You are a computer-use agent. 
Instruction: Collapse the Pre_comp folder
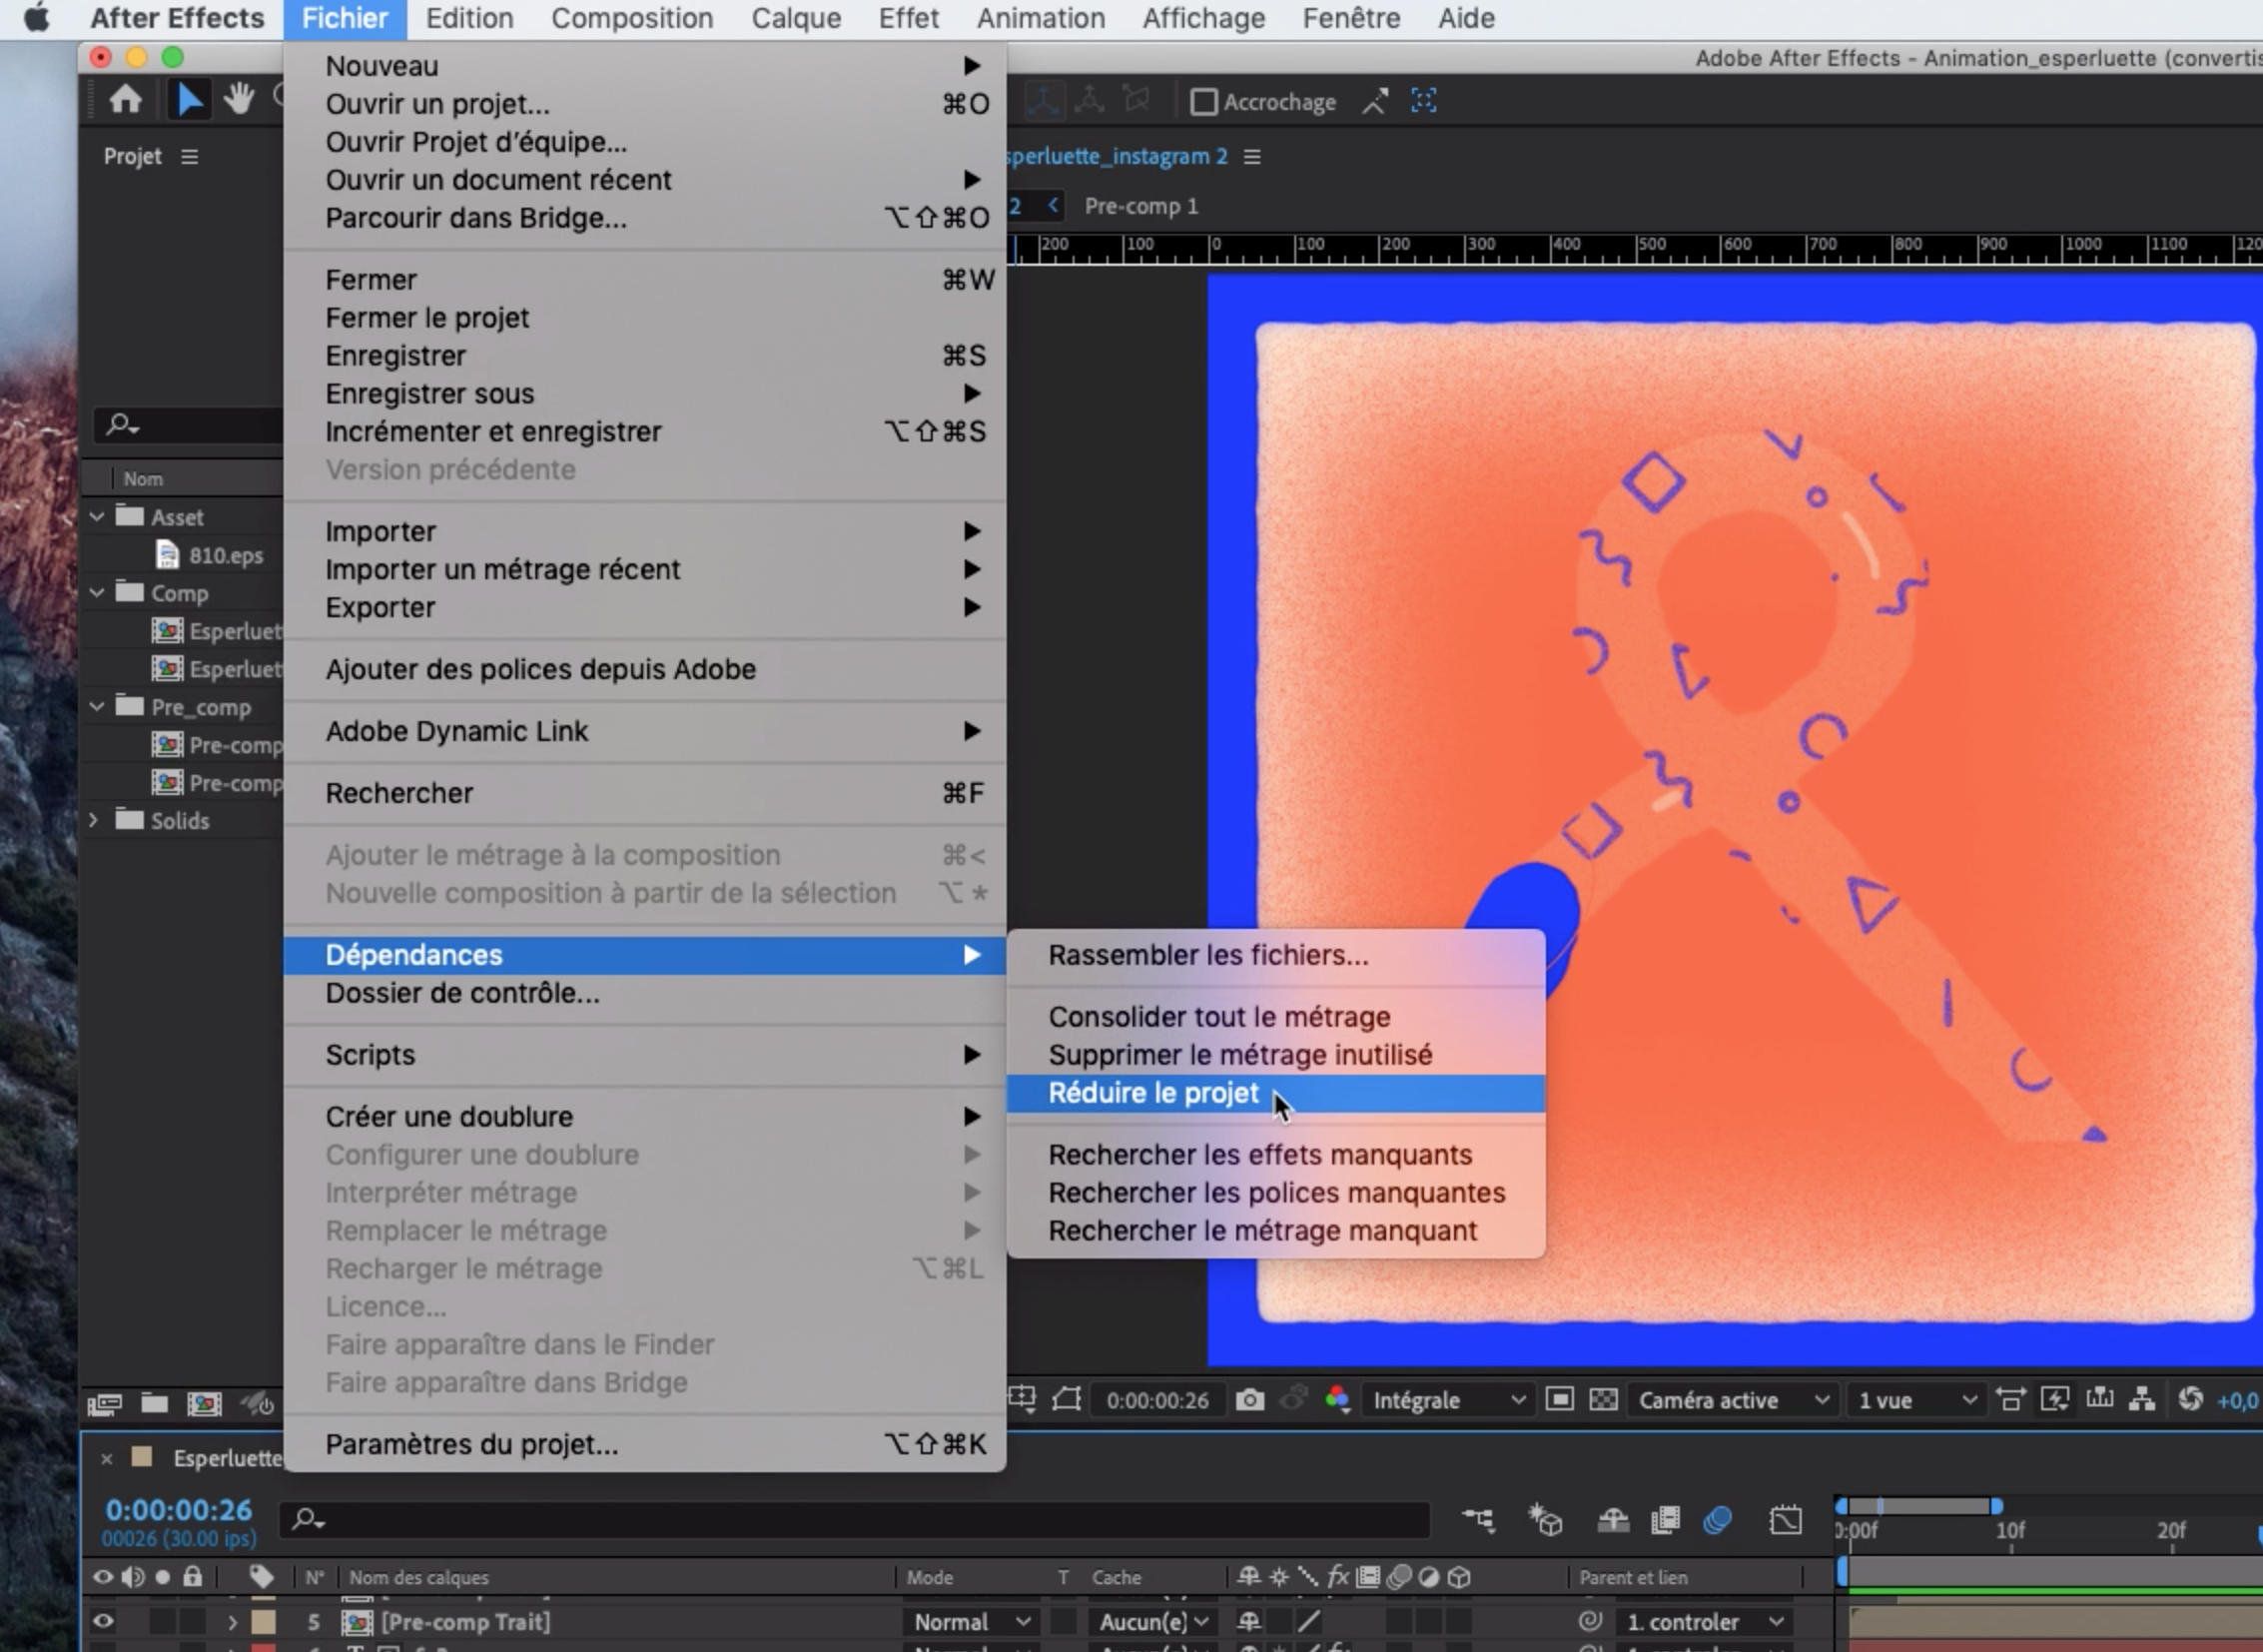[x=97, y=707]
